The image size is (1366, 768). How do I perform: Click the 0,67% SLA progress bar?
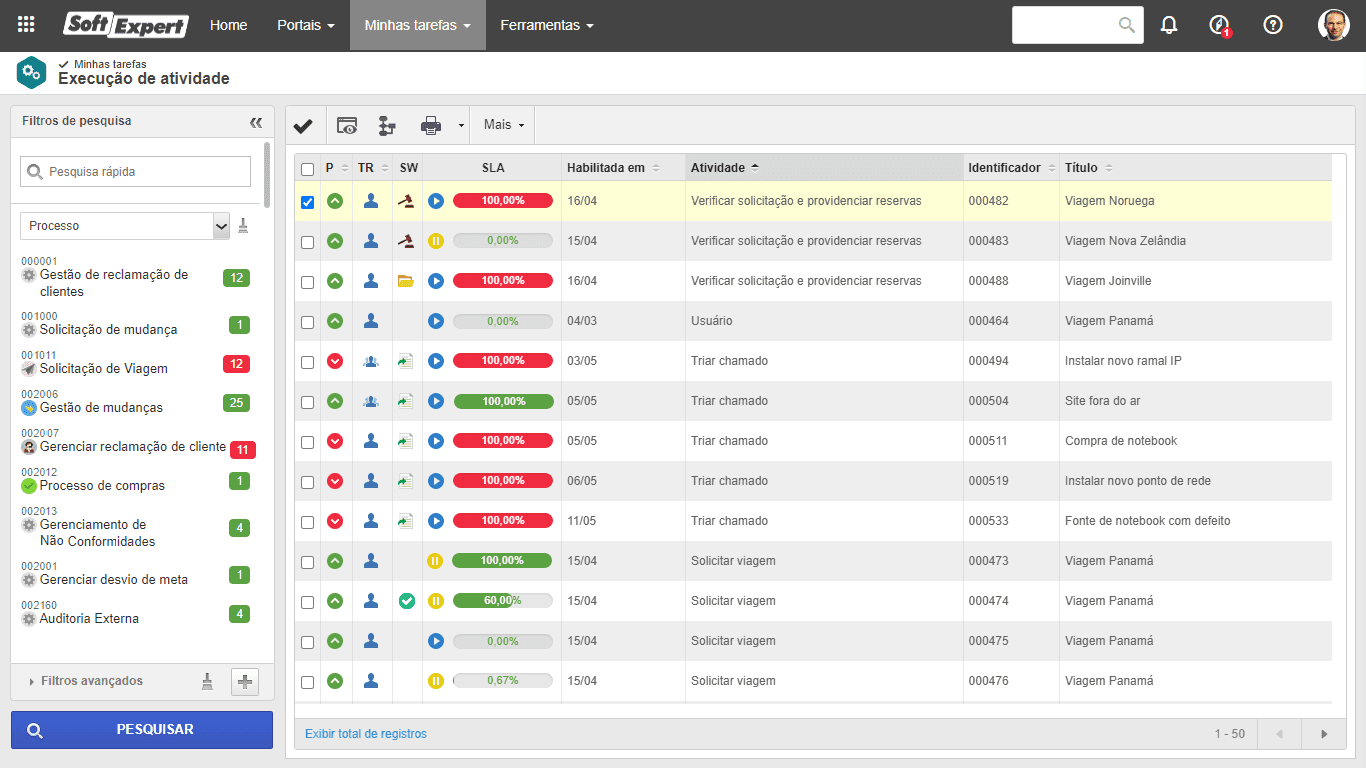[503, 681]
